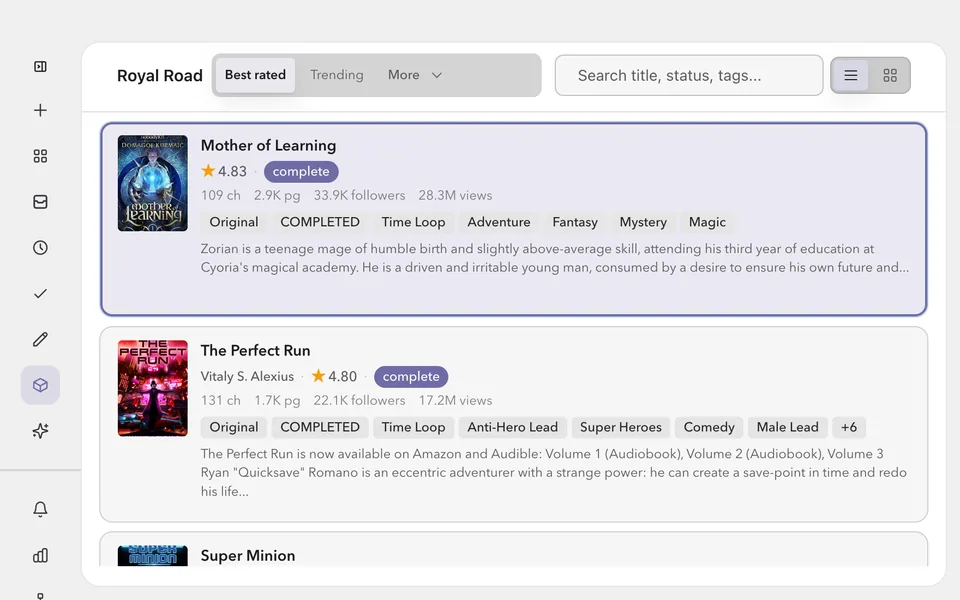Click the Royal Road heading
960x600 pixels.
160,76
